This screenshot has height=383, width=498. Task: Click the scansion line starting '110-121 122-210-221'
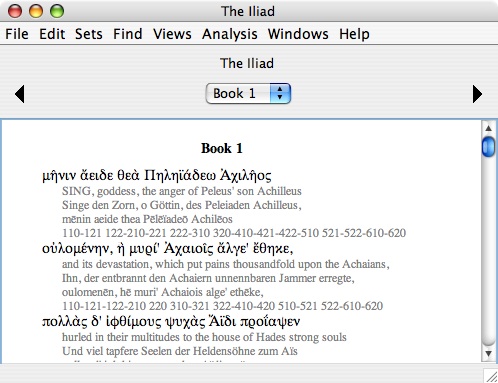coord(234,233)
